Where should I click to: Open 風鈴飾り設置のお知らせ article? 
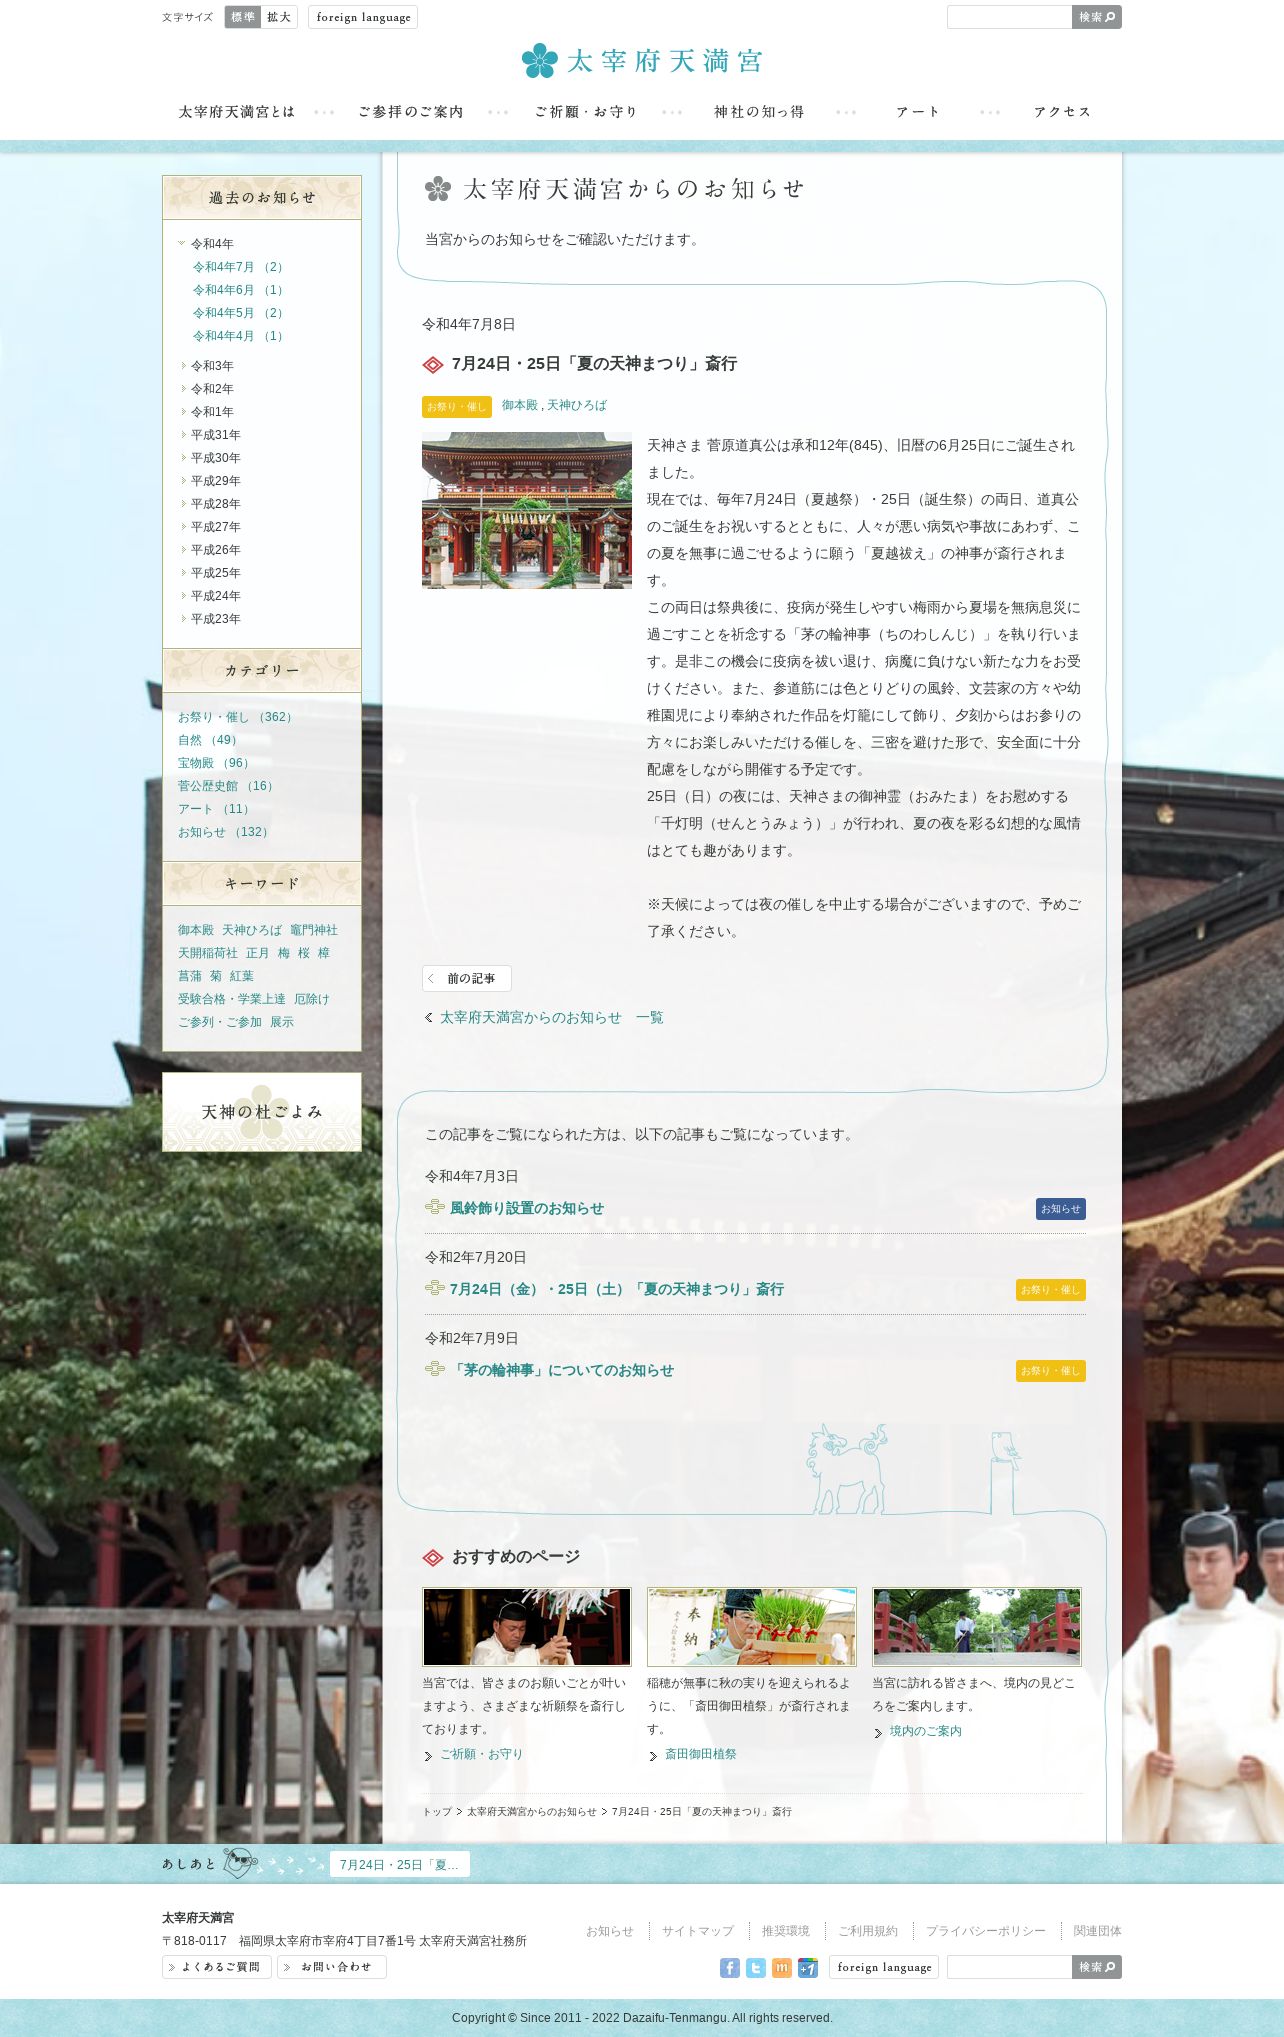tap(527, 1208)
